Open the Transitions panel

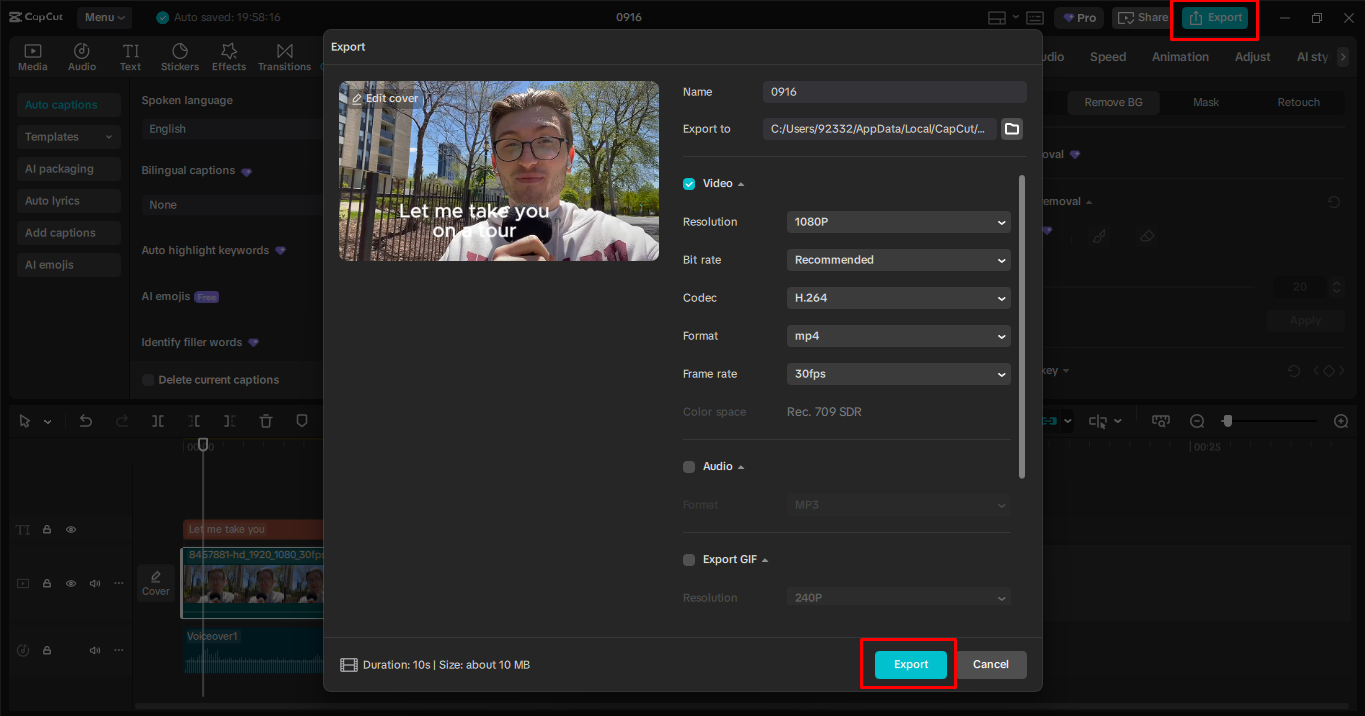click(x=284, y=56)
